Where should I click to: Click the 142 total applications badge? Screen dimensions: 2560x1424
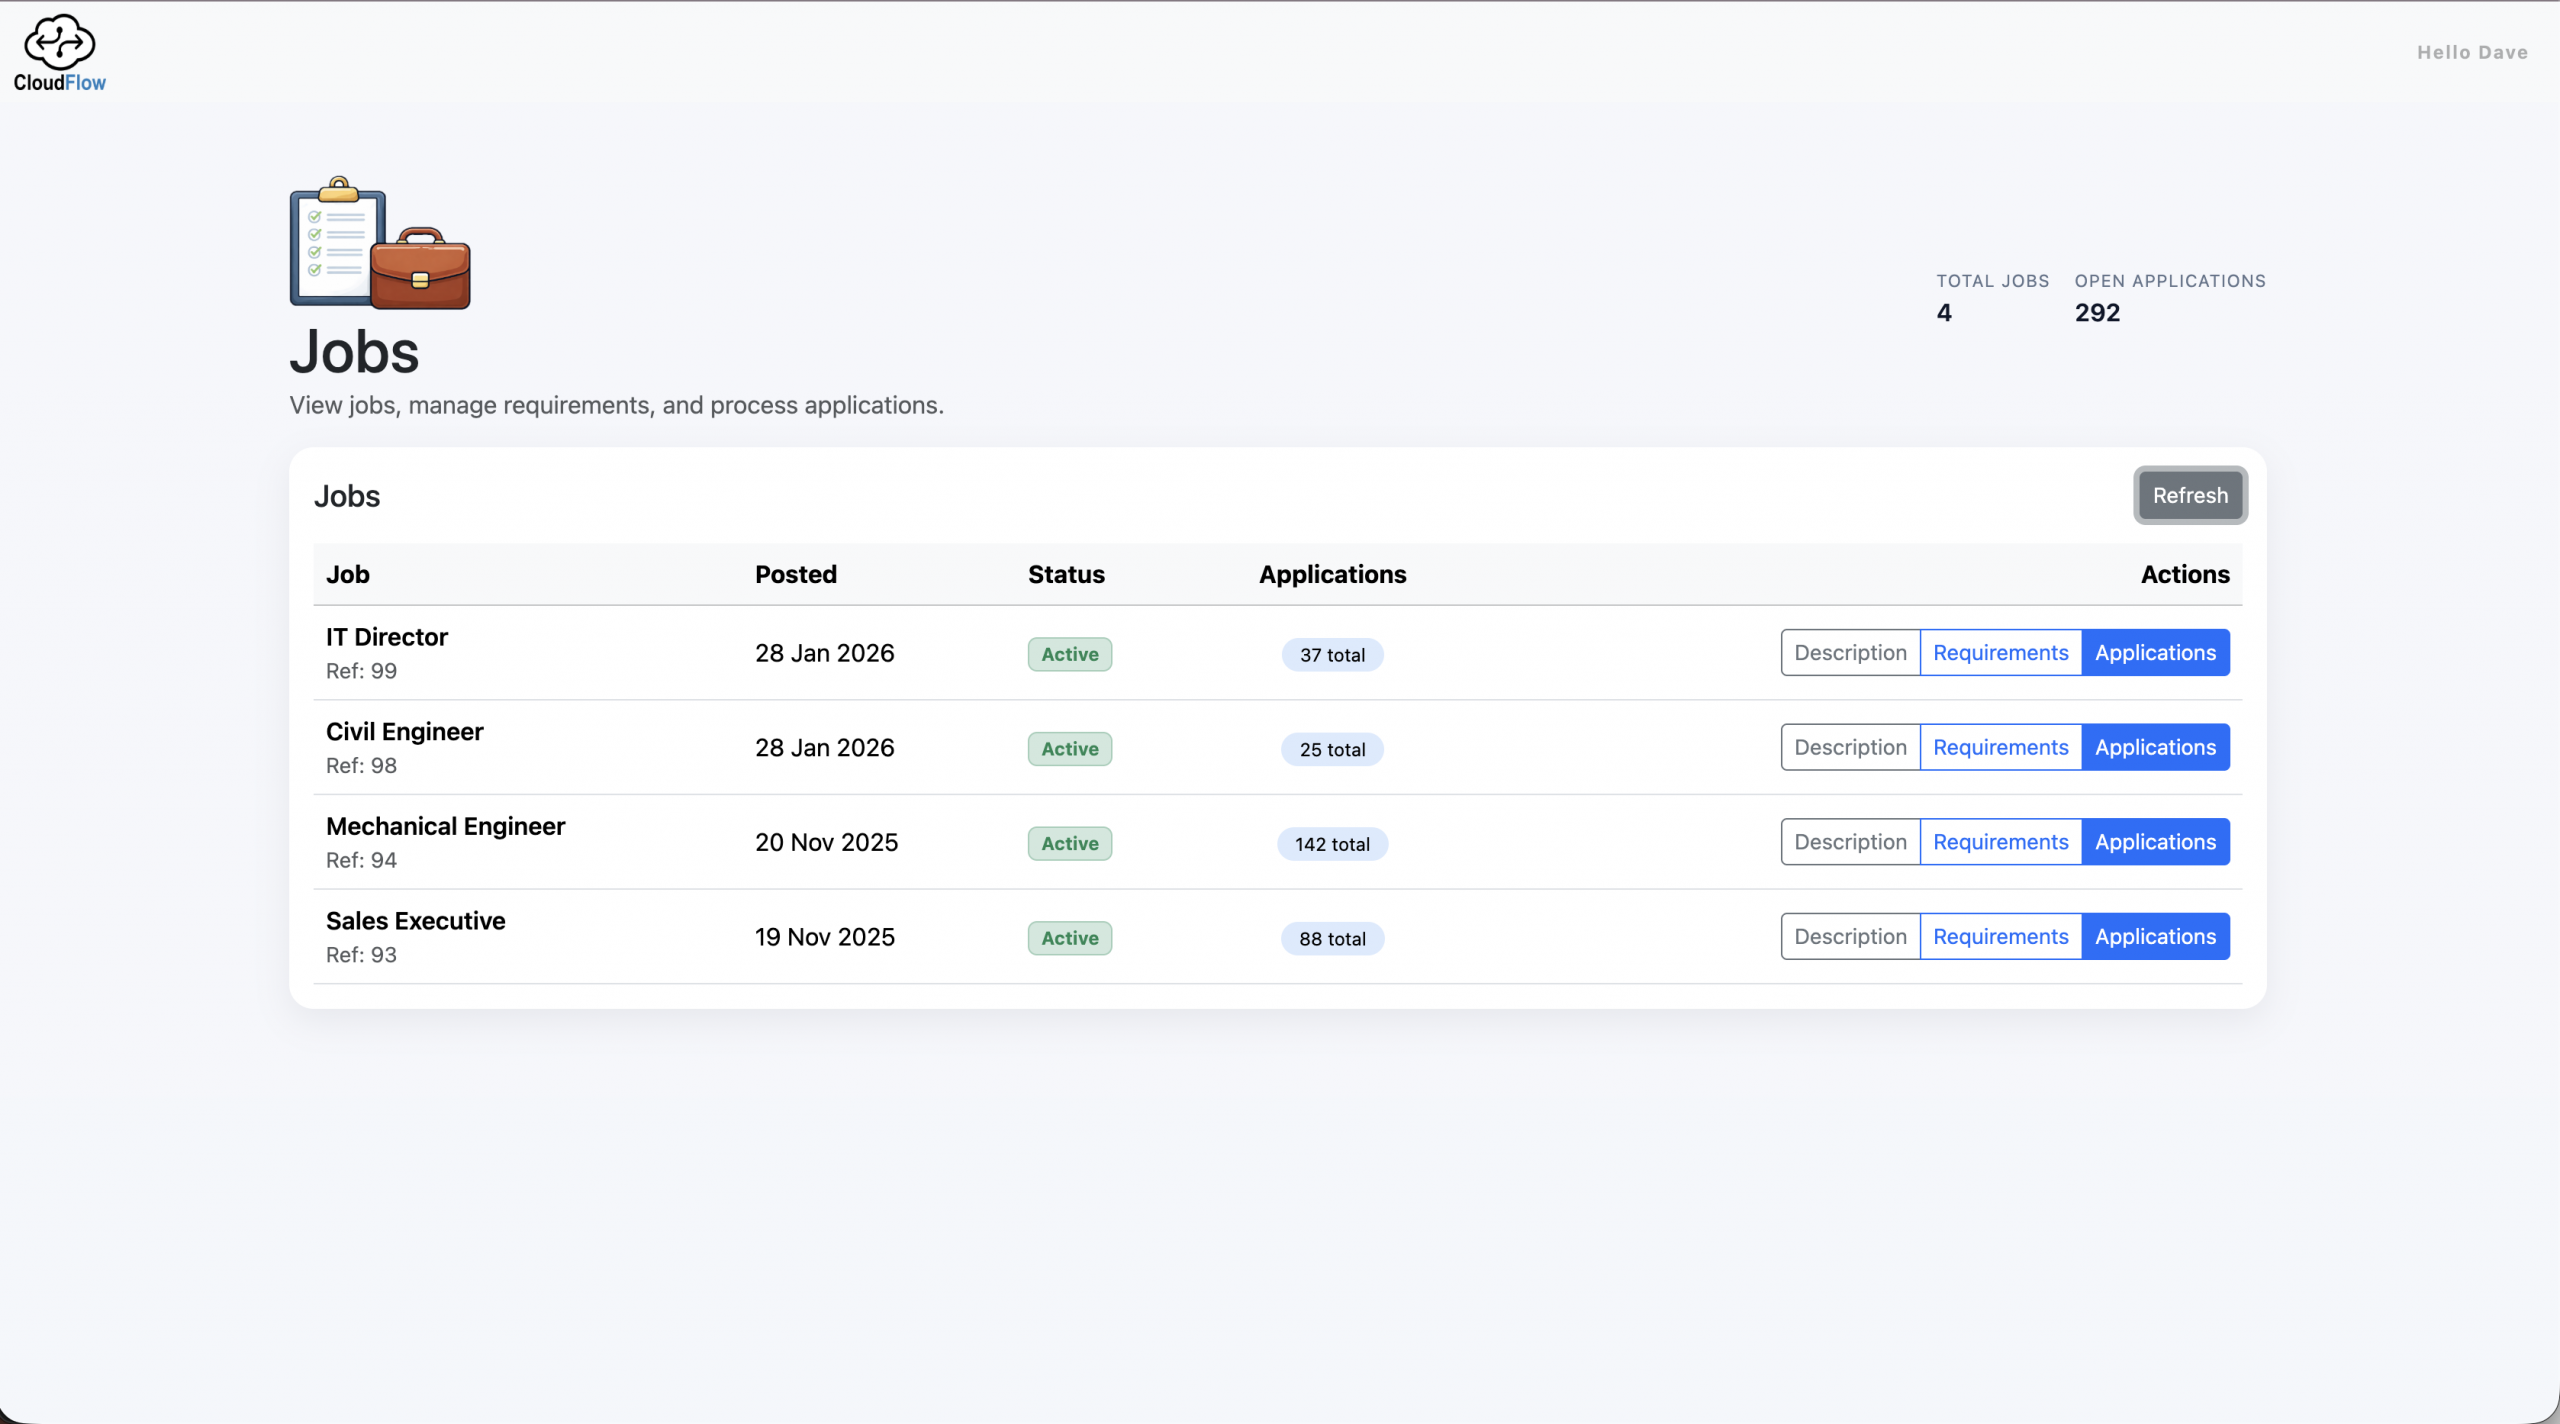coord(1332,844)
